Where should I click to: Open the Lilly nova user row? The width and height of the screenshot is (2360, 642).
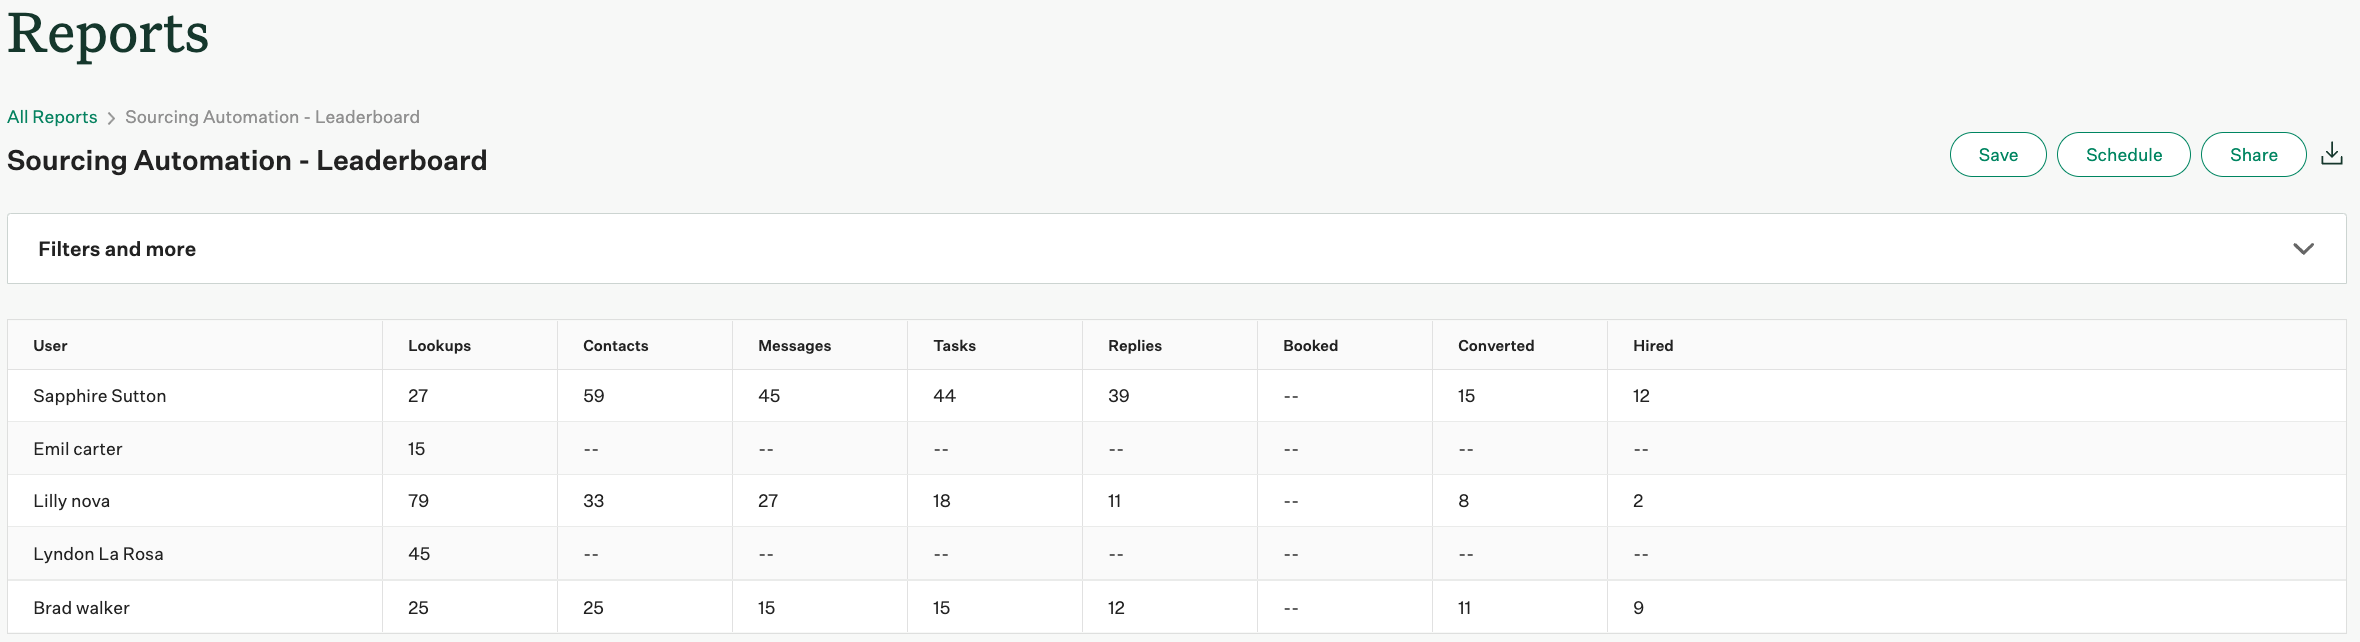coord(1176,501)
